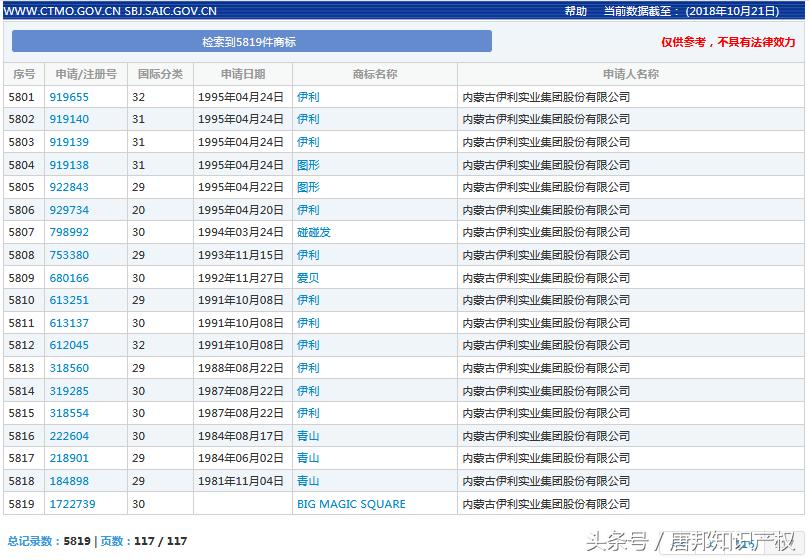
Task: Open trademark 青山 in row 5817
Action: (308, 458)
